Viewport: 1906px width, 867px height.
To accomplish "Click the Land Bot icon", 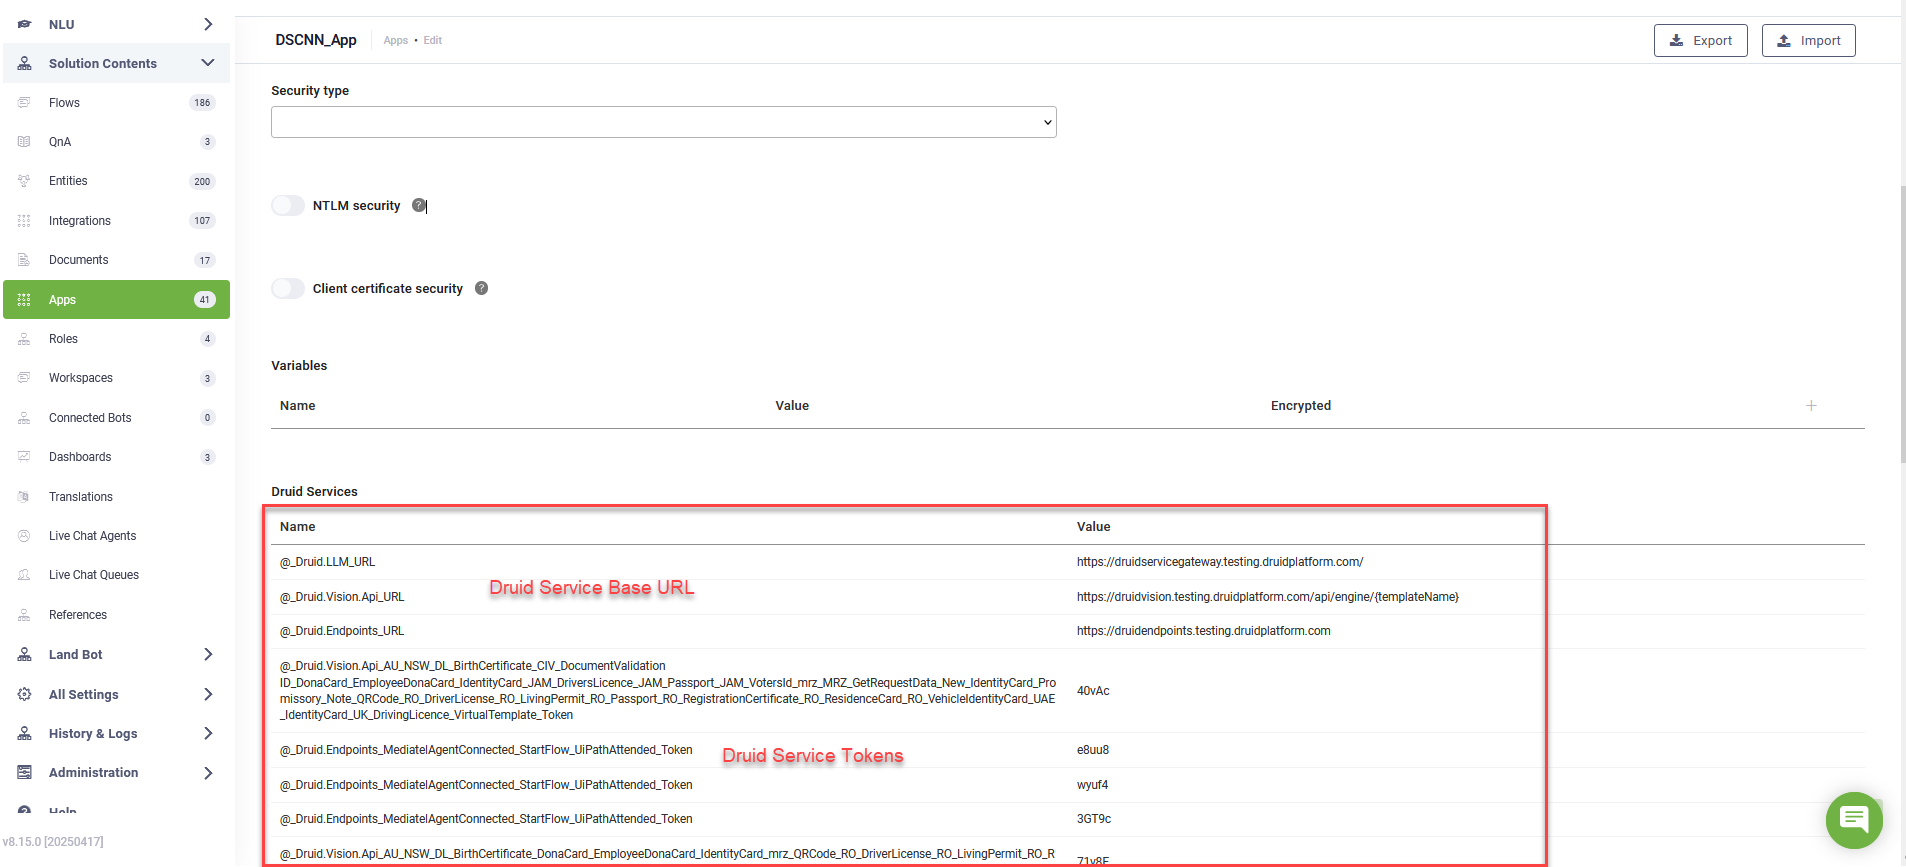I will coord(24,654).
